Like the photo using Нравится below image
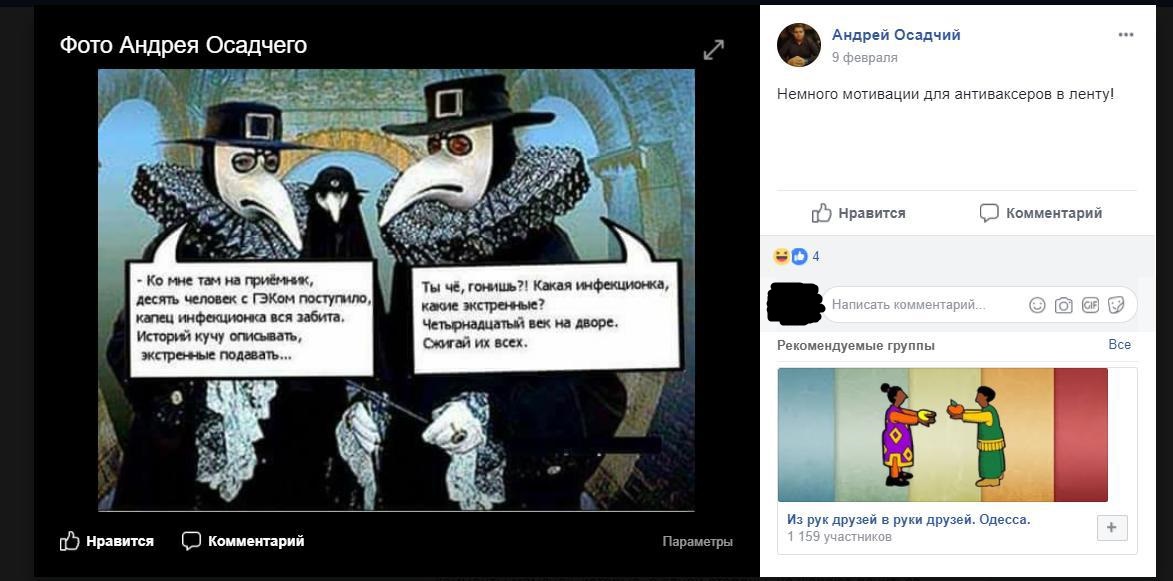The height and width of the screenshot is (581, 1173). pyautogui.click(x=107, y=541)
